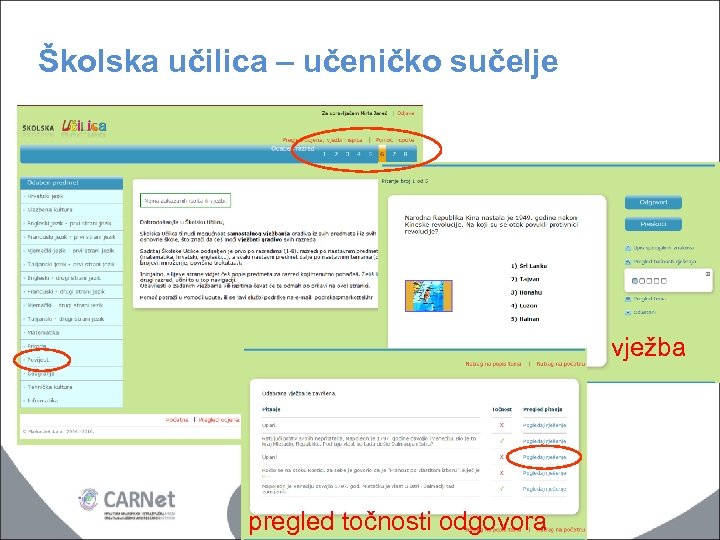720x540 pixels.
Task: Open Pogledaj rješenje in fourth results row
Action: (x=545, y=473)
